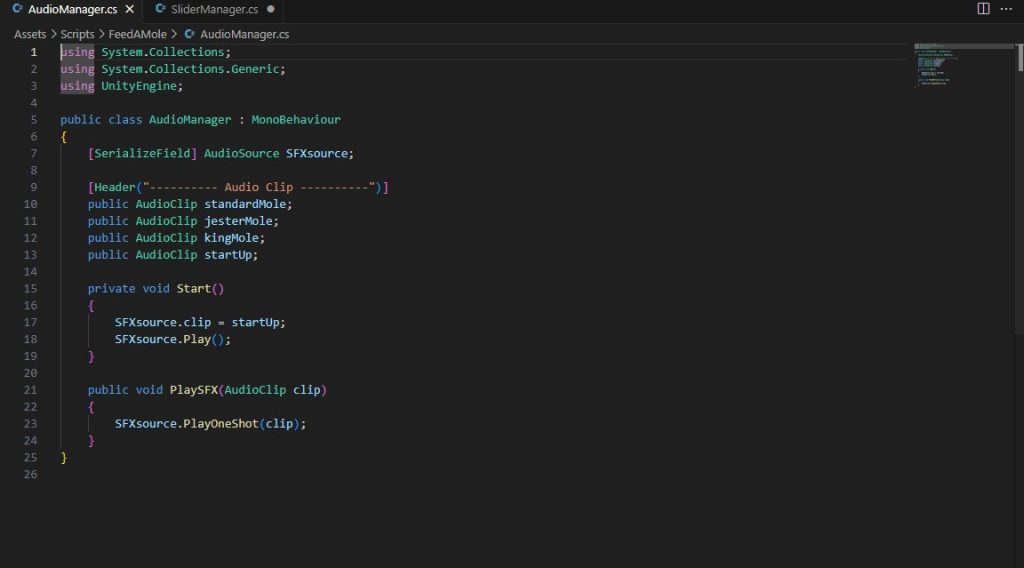Click 'UnityEngine' in the using statement
The image size is (1024, 568).
pyautogui.click(x=138, y=86)
